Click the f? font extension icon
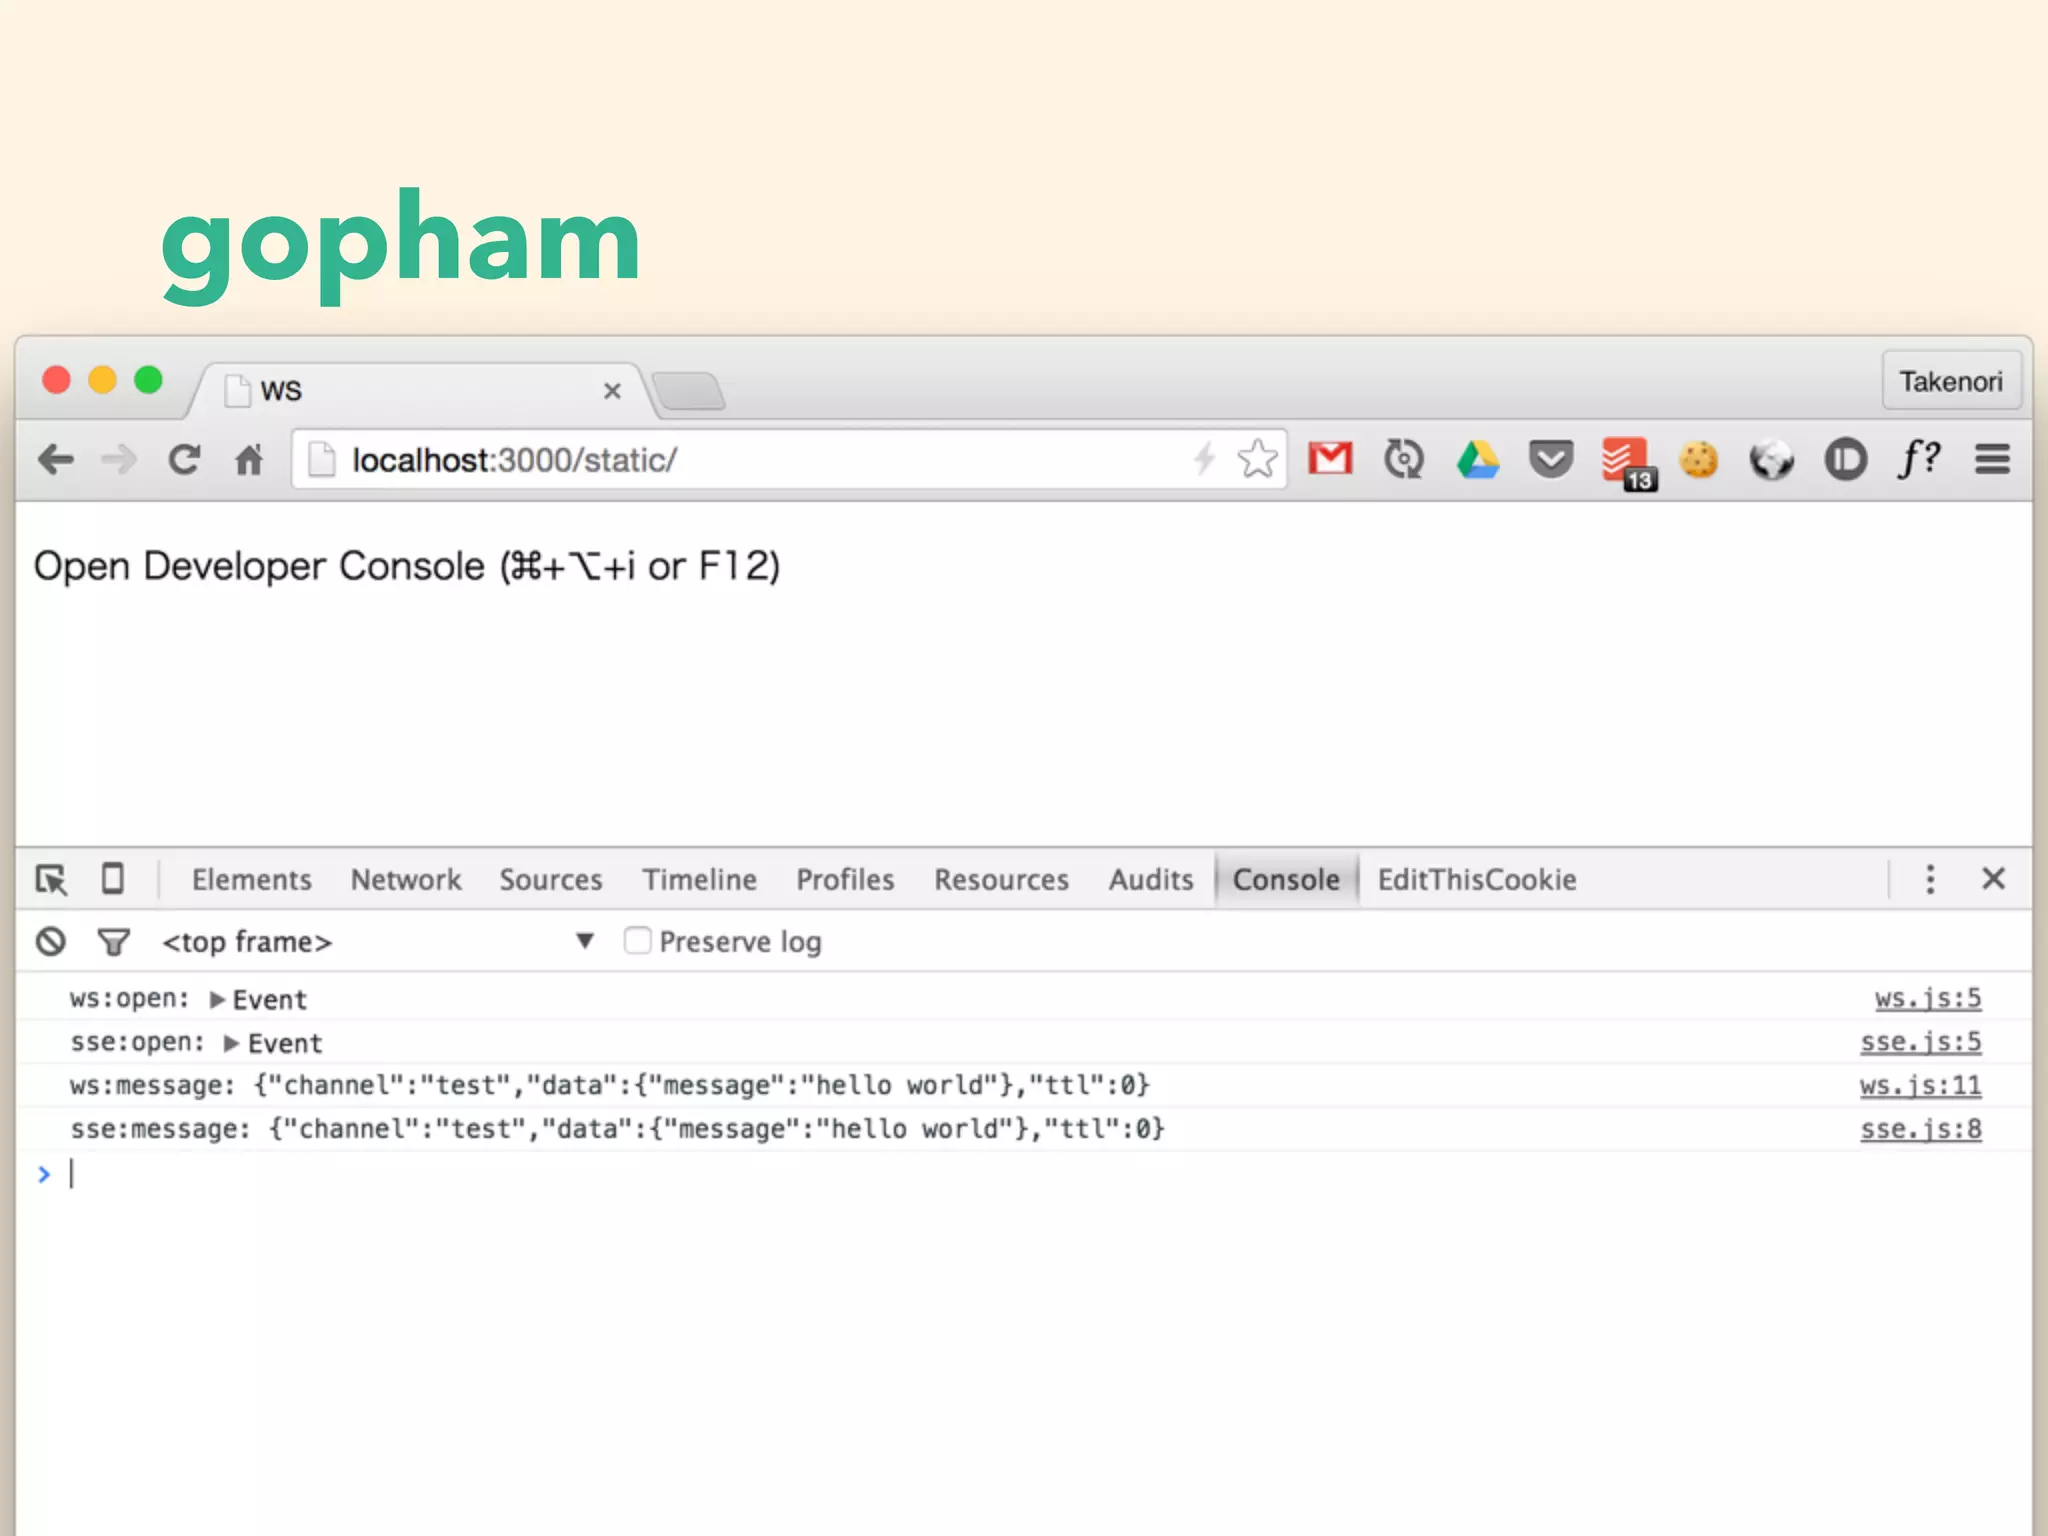 [x=1919, y=459]
